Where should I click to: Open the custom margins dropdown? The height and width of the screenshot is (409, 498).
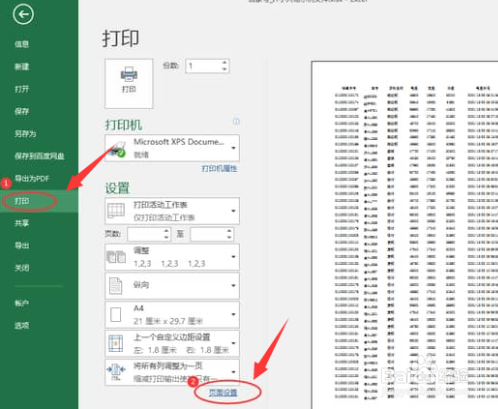point(172,344)
